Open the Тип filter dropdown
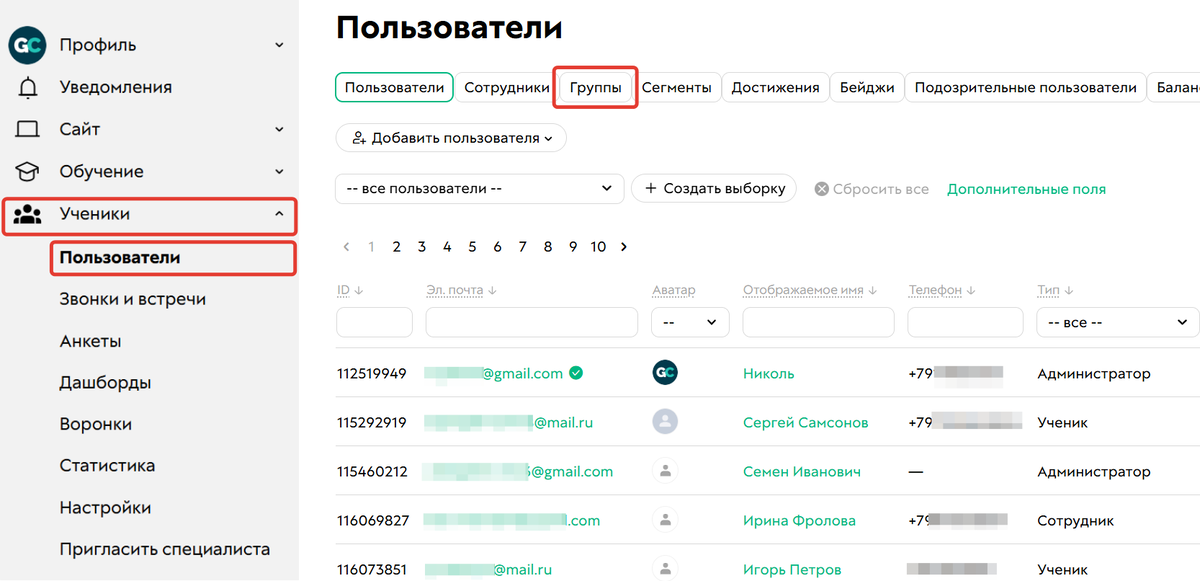Screen dimensions: 1200x581 (x=1117, y=322)
